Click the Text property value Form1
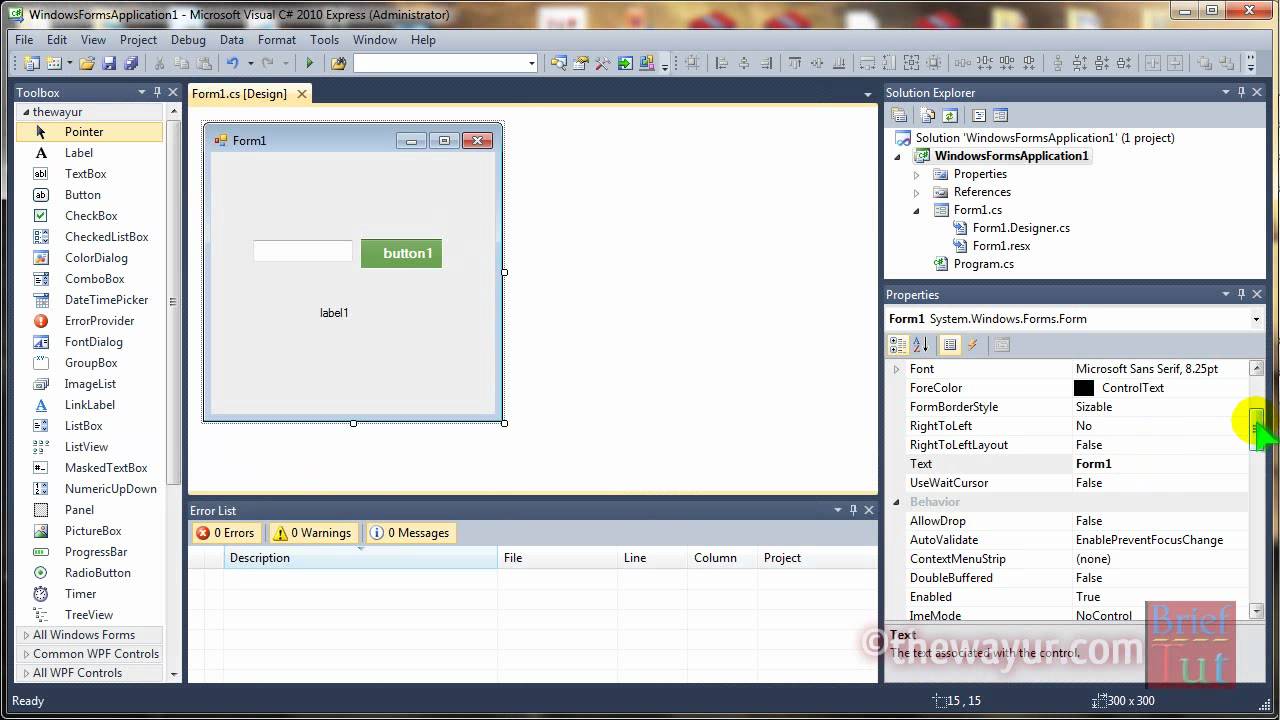1280x720 pixels. [x=1093, y=464]
